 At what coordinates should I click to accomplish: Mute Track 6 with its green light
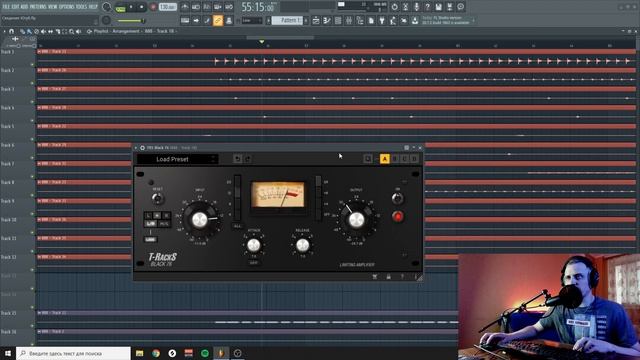click(x=32, y=158)
